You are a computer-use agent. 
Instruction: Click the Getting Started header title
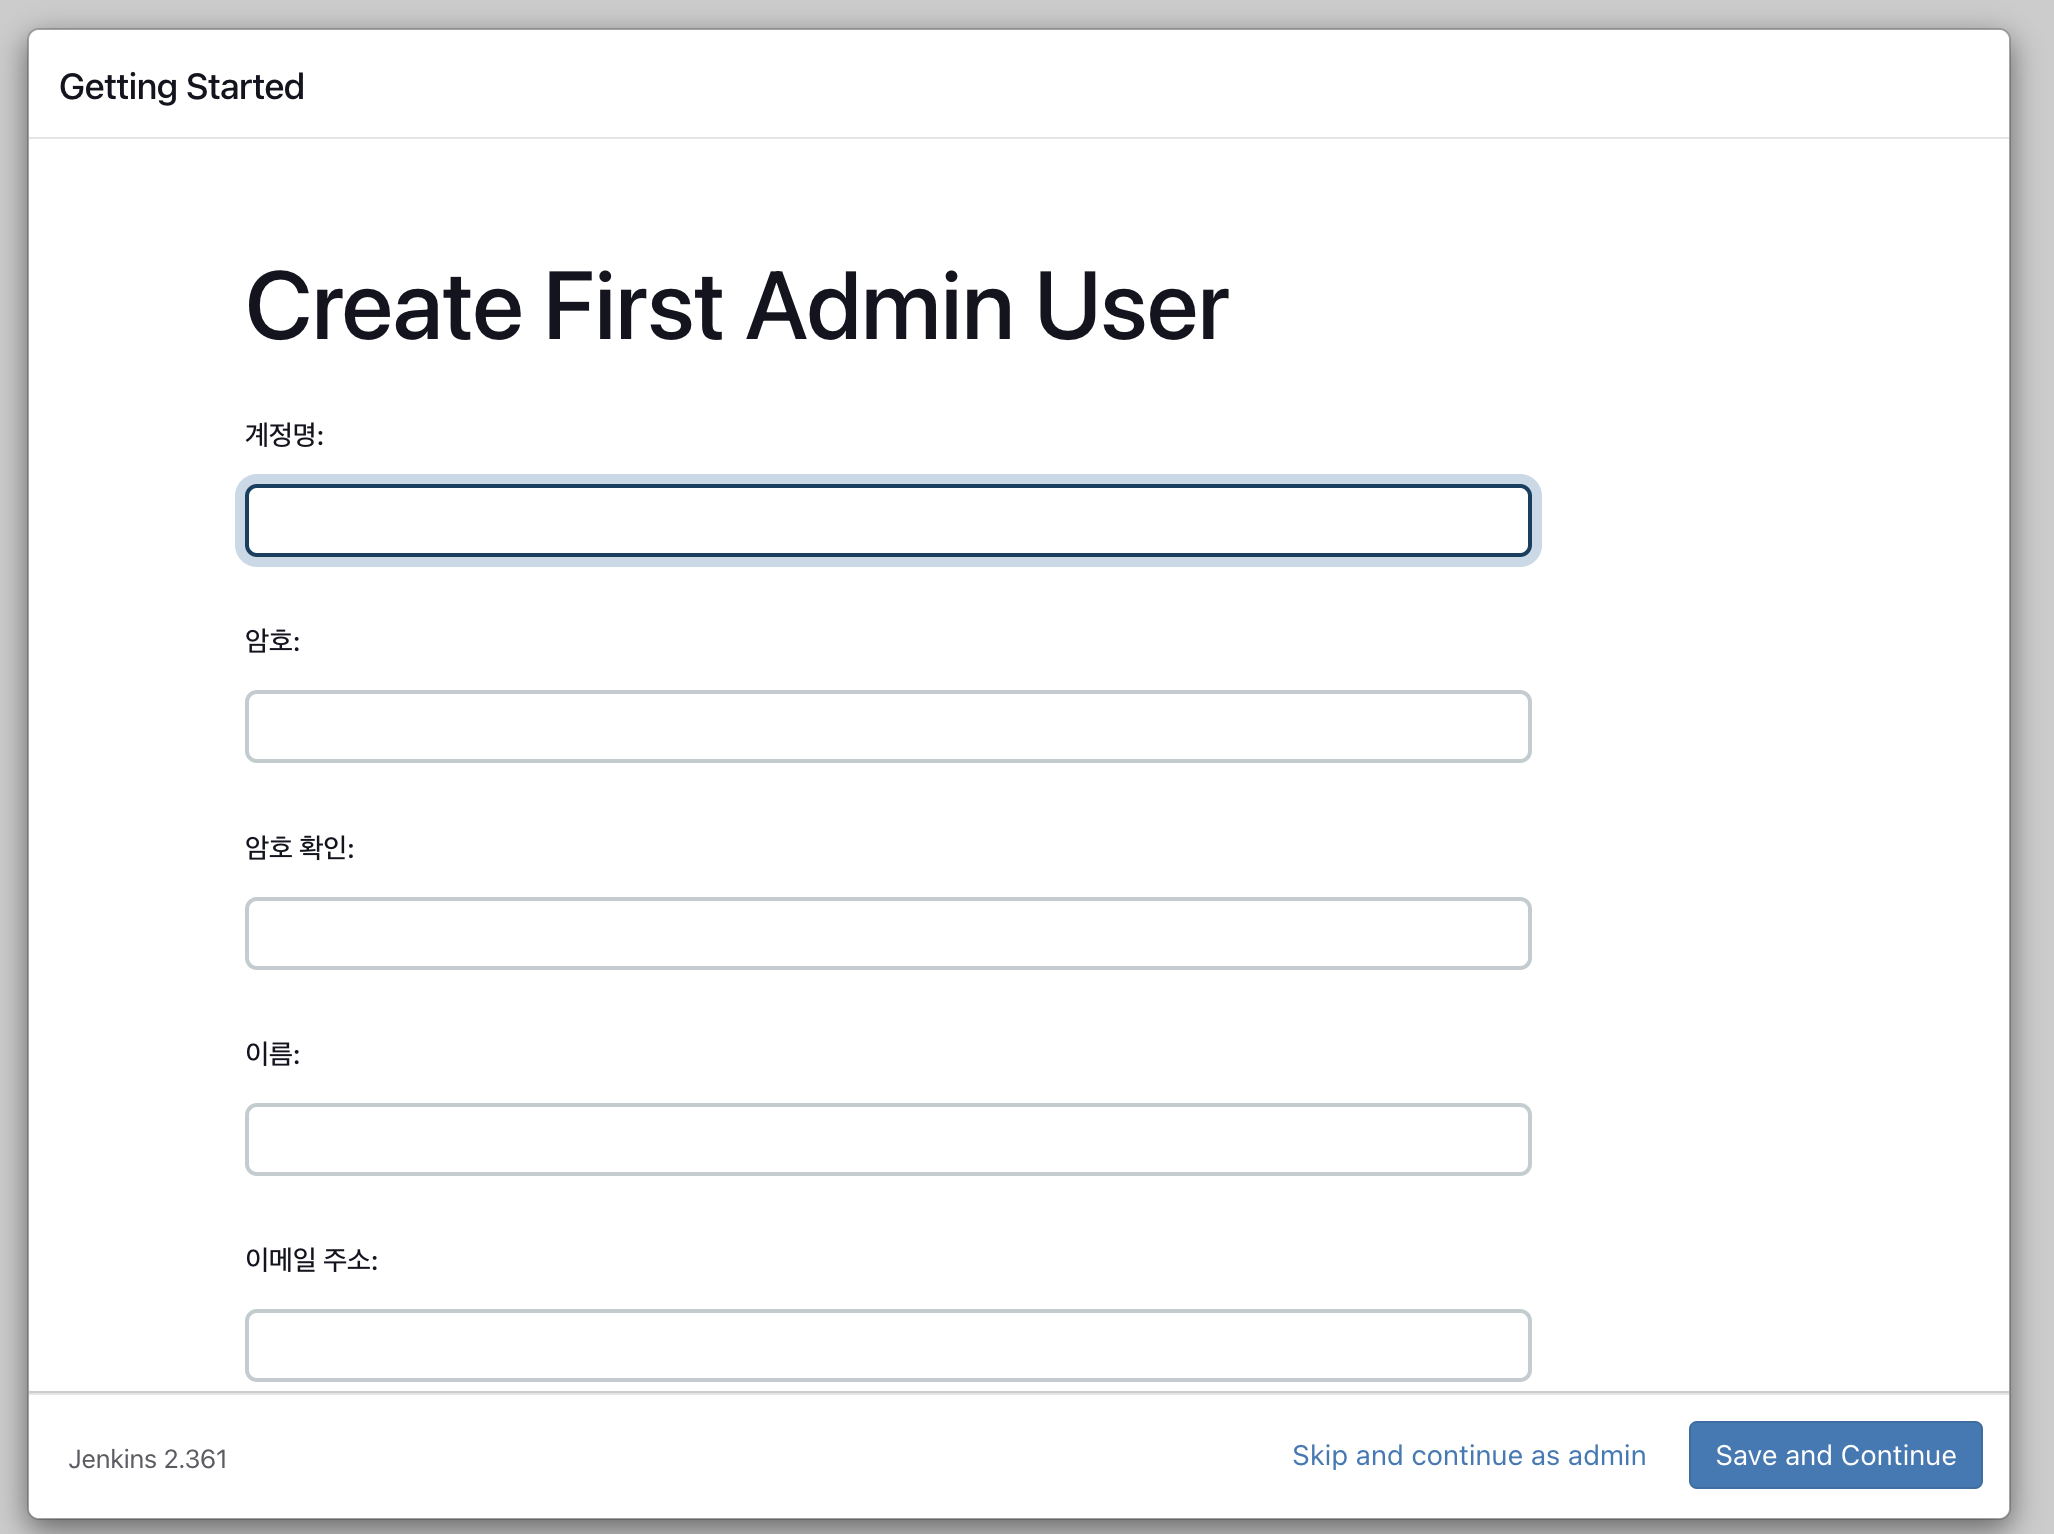[x=181, y=87]
